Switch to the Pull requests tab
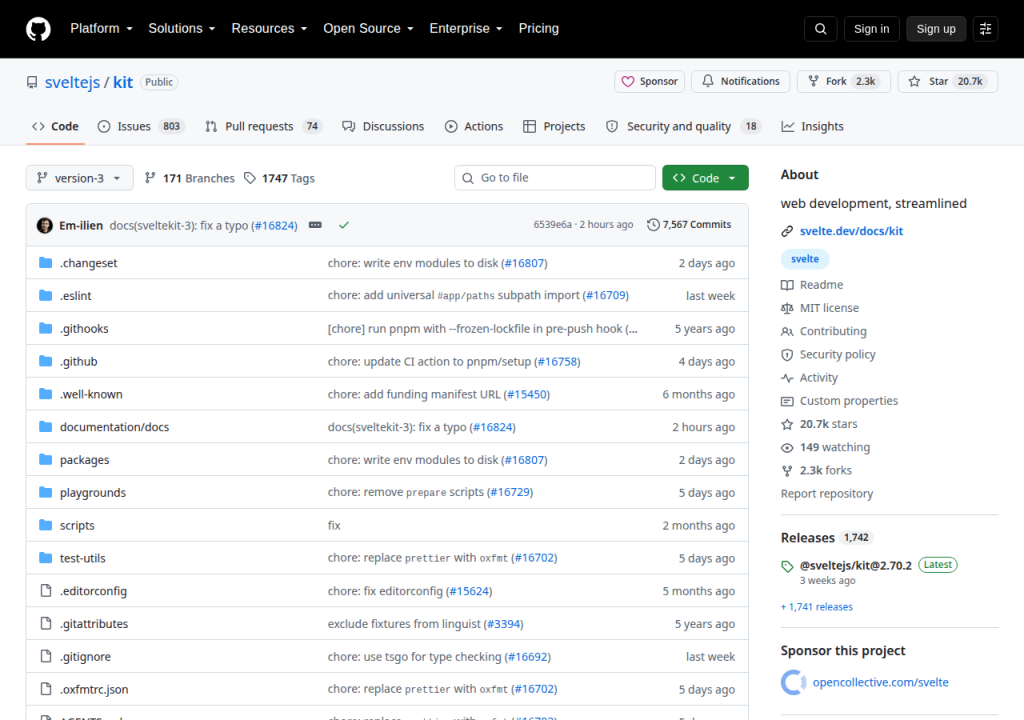This screenshot has height=720, width=1024. pos(263,127)
